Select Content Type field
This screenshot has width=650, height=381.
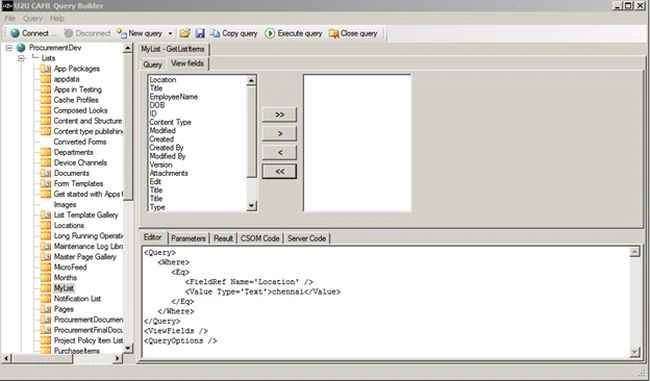tap(170, 122)
